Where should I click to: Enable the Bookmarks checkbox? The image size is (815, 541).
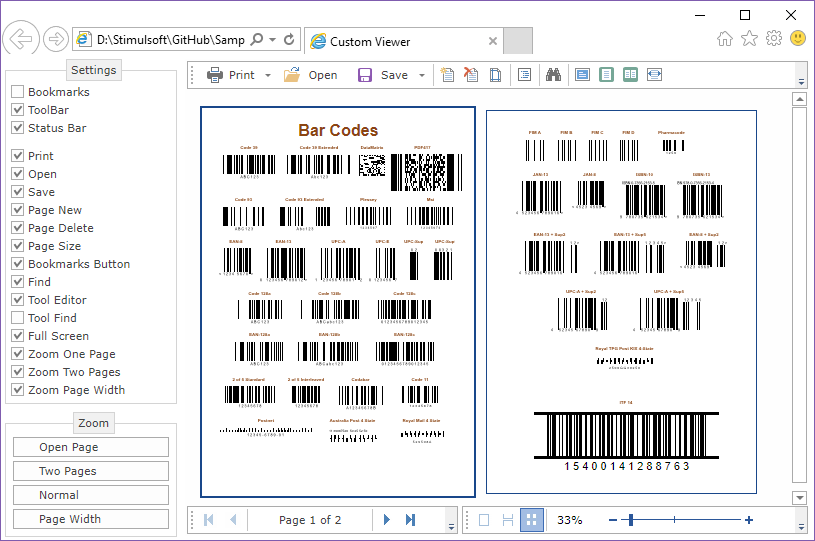pos(18,92)
